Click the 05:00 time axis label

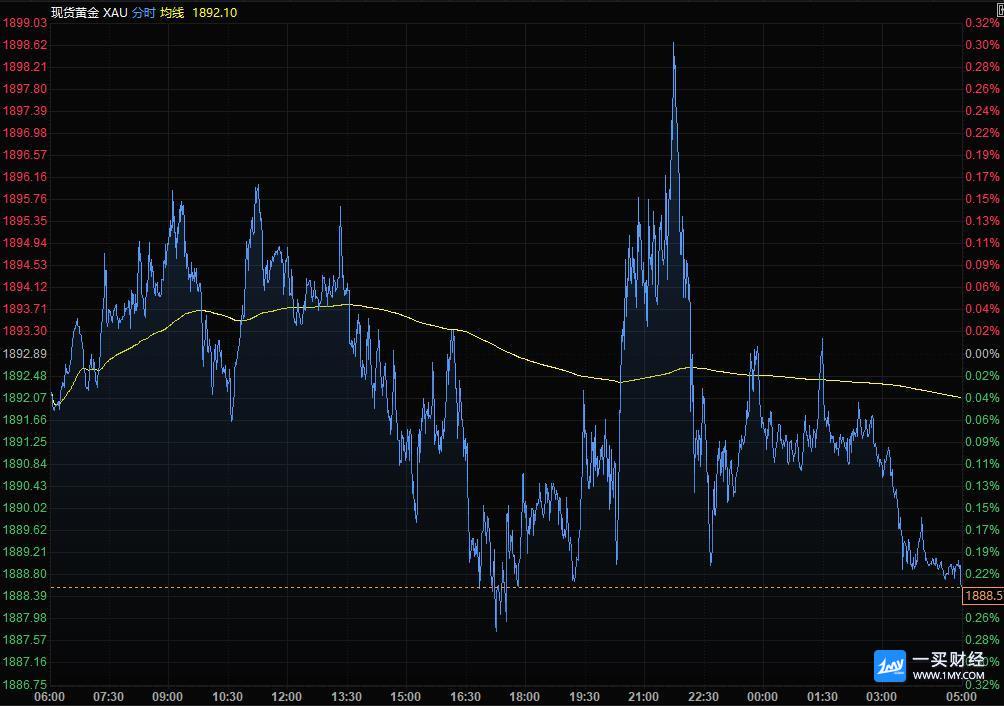click(962, 696)
